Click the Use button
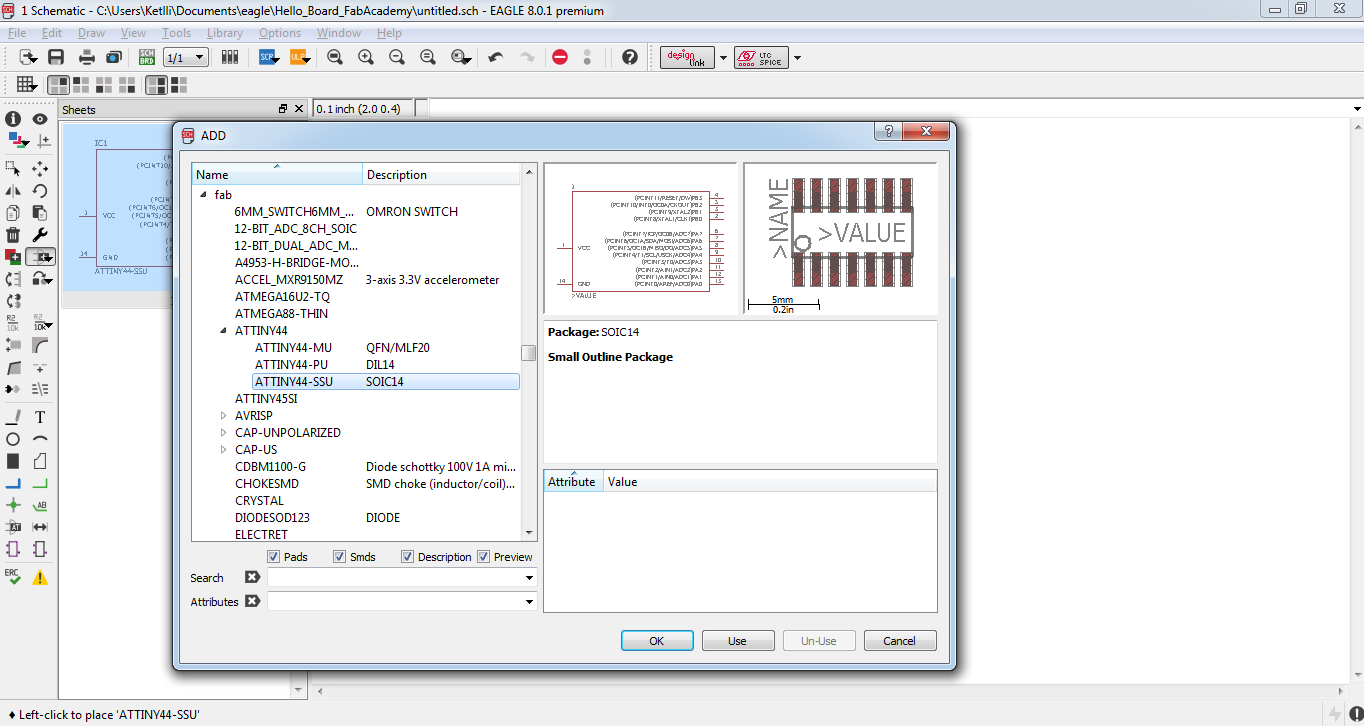This screenshot has height=726, width=1364. tap(737, 640)
